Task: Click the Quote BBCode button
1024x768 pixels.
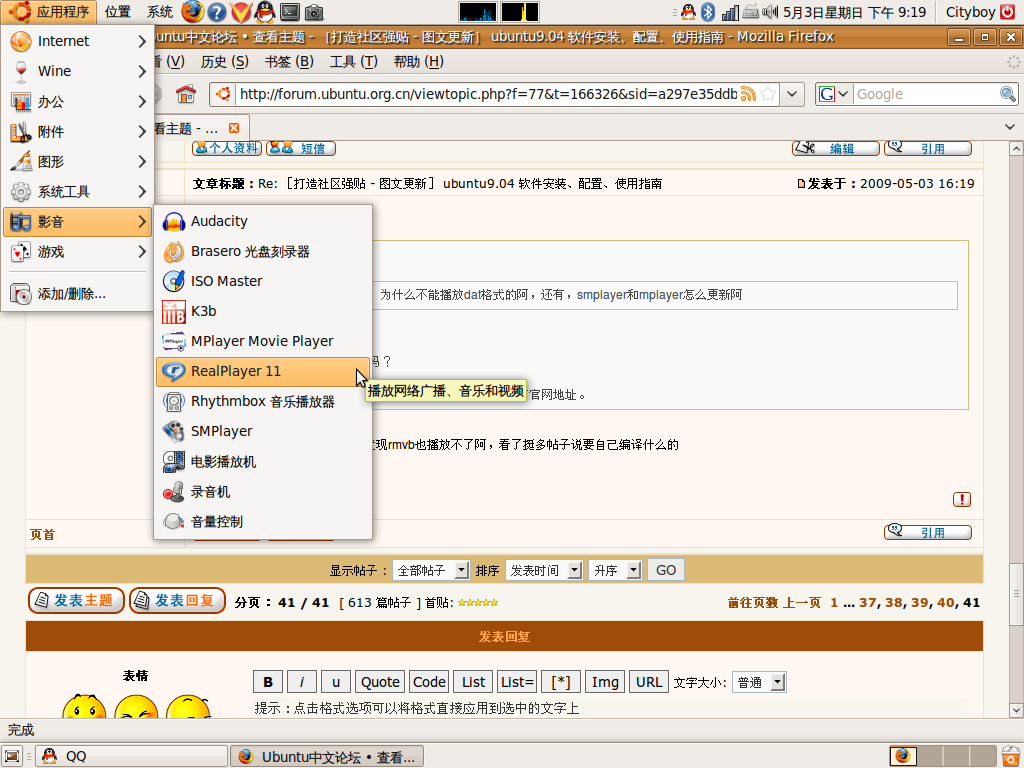Action: (380, 682)
